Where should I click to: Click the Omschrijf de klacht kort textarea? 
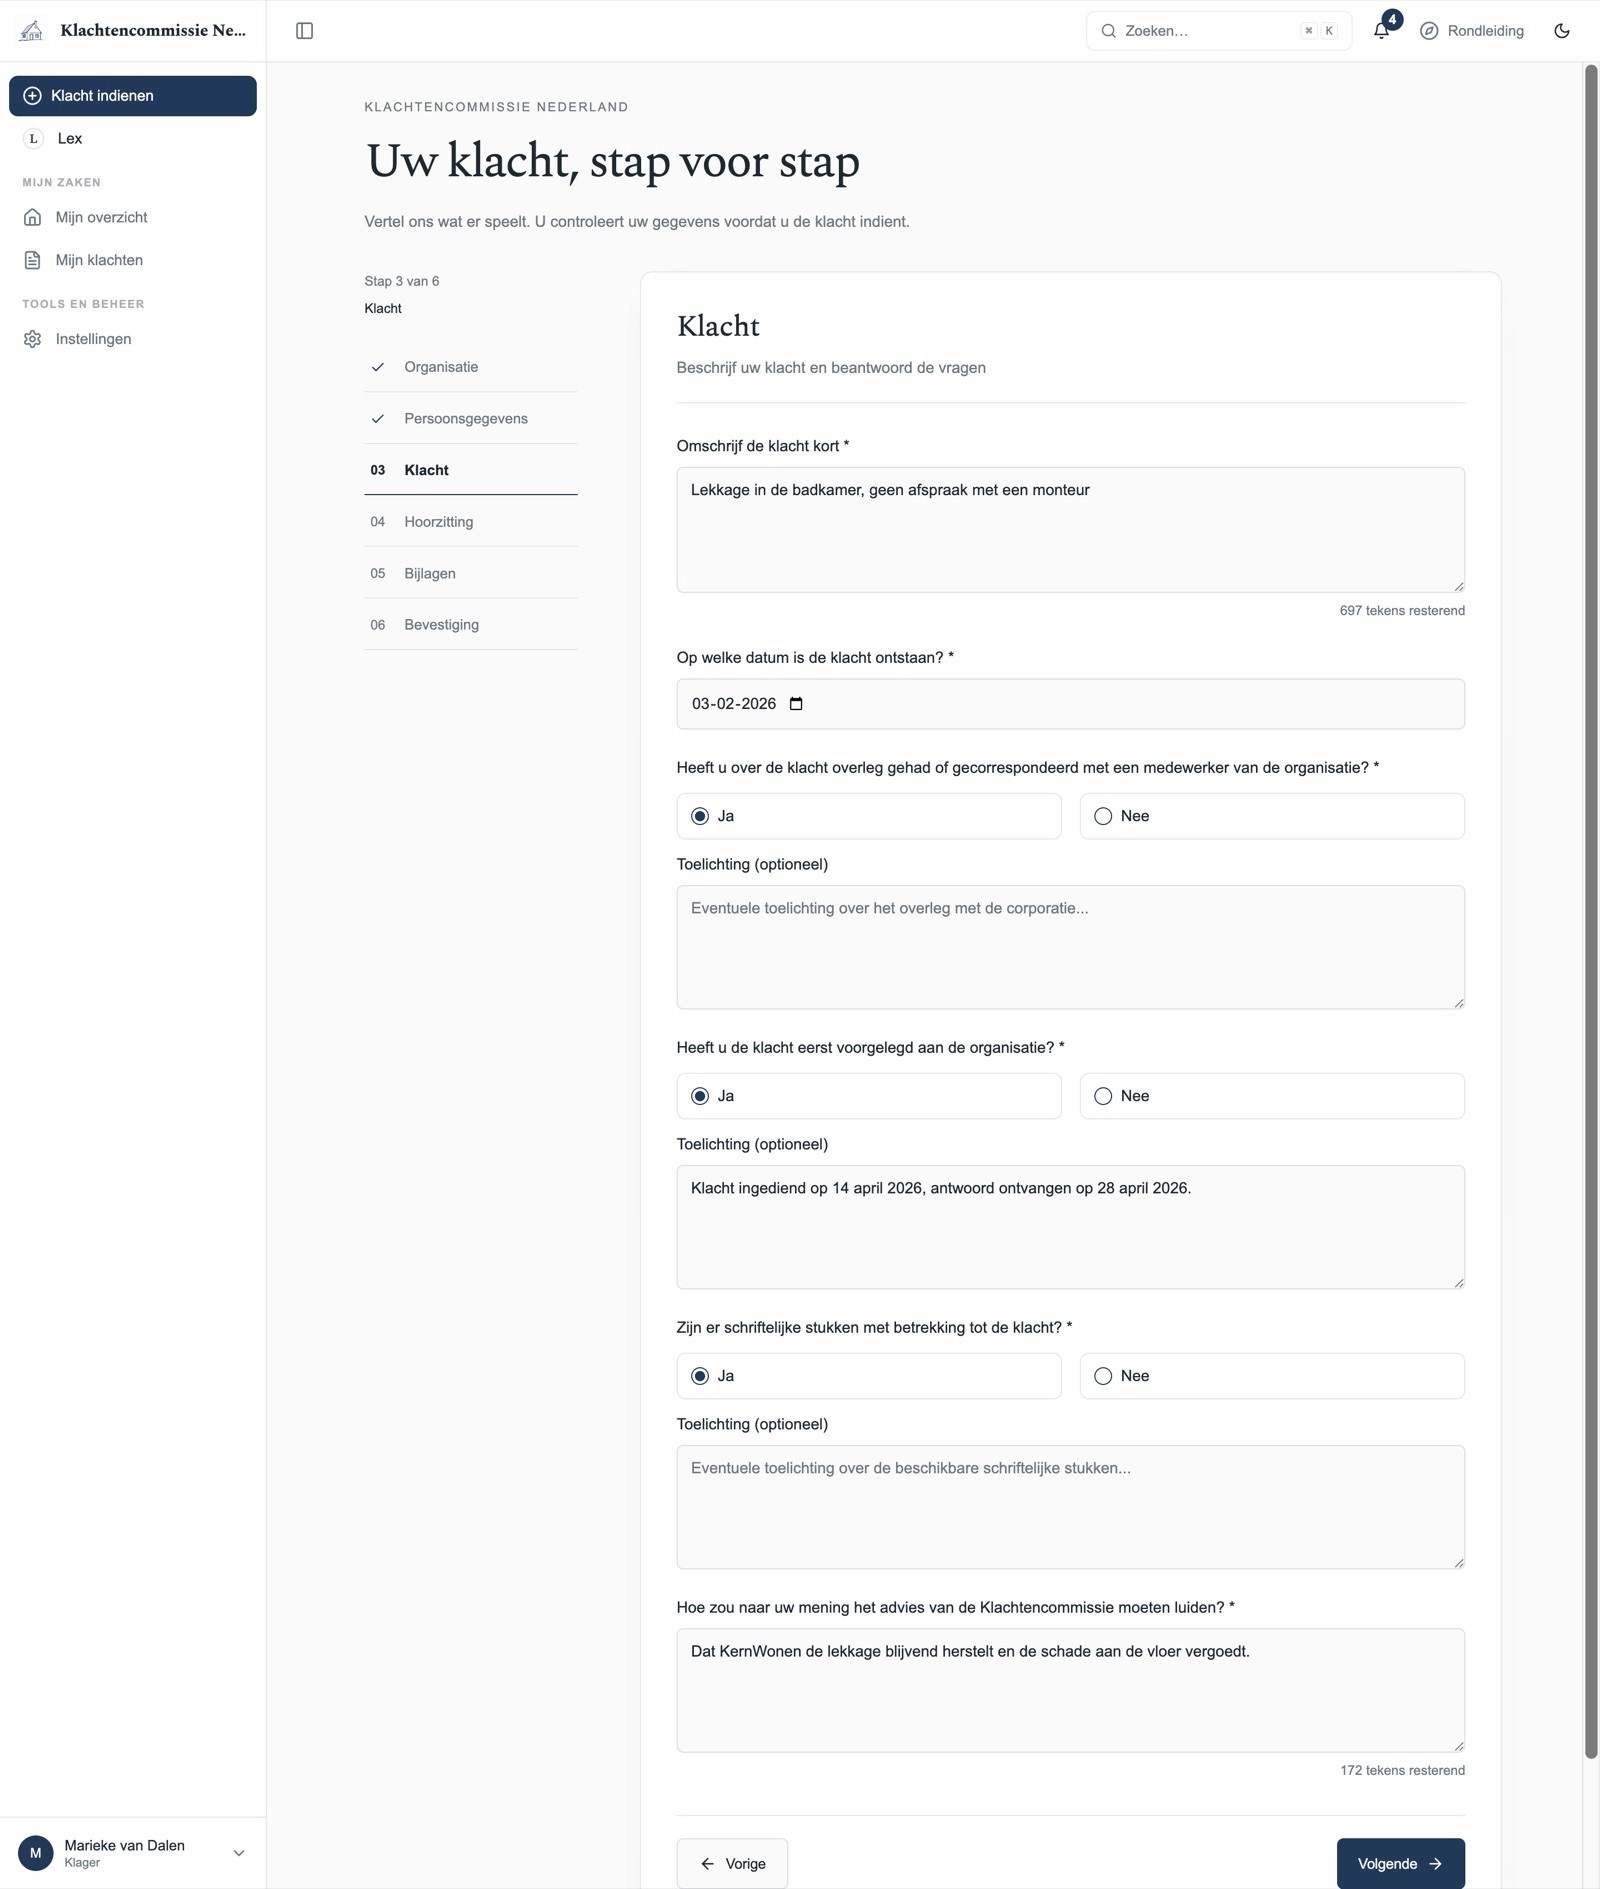pyautogui.click(x=1070, y=530)
